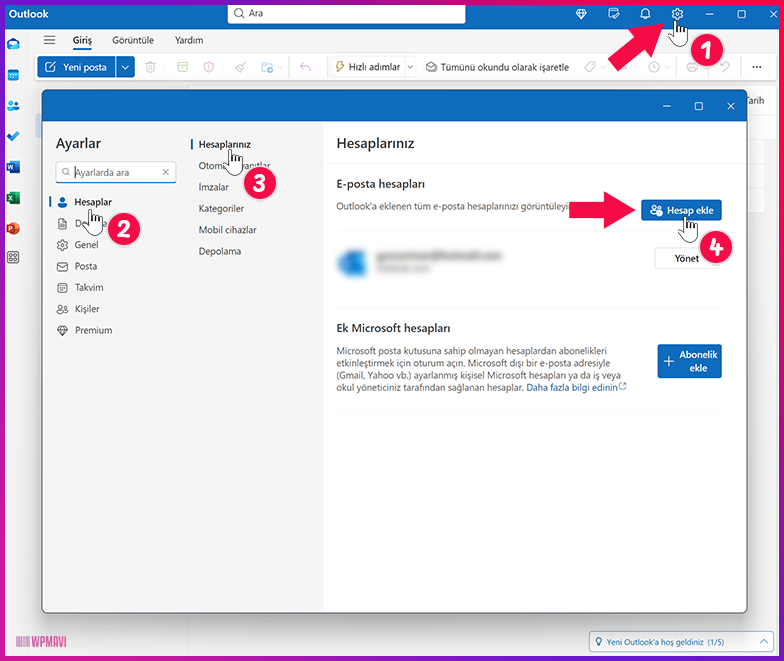Click the Archive icon in the toolbar
The image size is (784, 661).
click(x=182, y=67)
